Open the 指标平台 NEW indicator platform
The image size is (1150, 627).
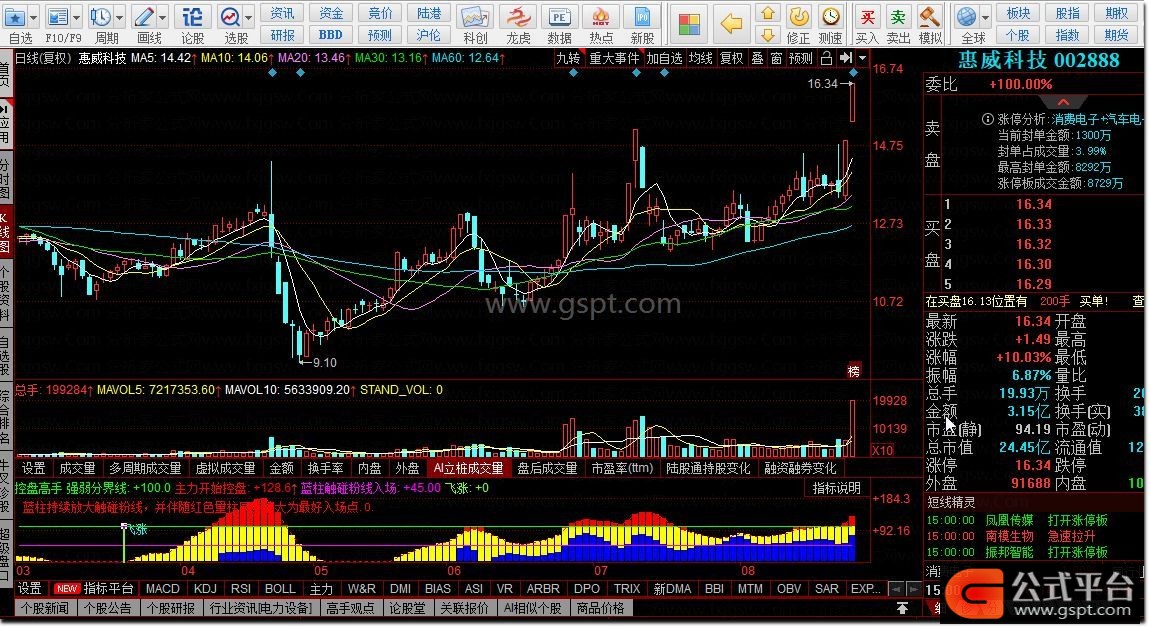pyautogui.click(x=96, y=589)
